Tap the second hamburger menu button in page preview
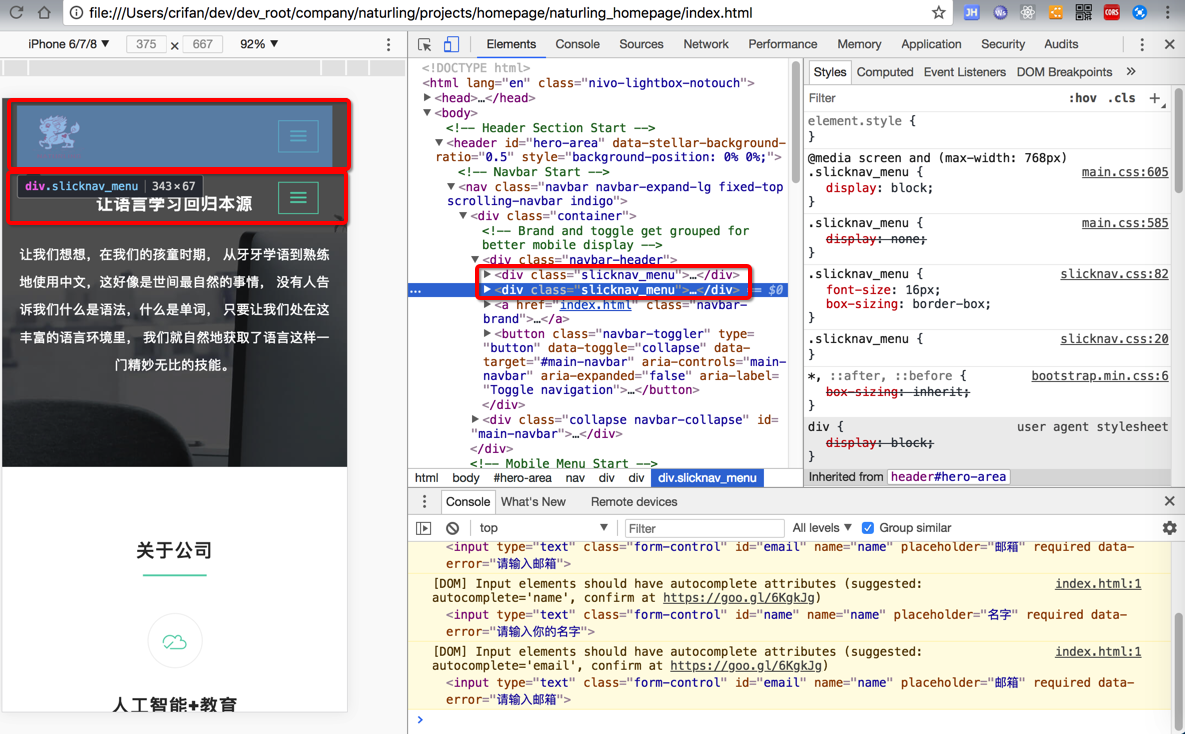Image resolution: width=1185 pixels, height=735 pixels. click(x=299, y=198)
